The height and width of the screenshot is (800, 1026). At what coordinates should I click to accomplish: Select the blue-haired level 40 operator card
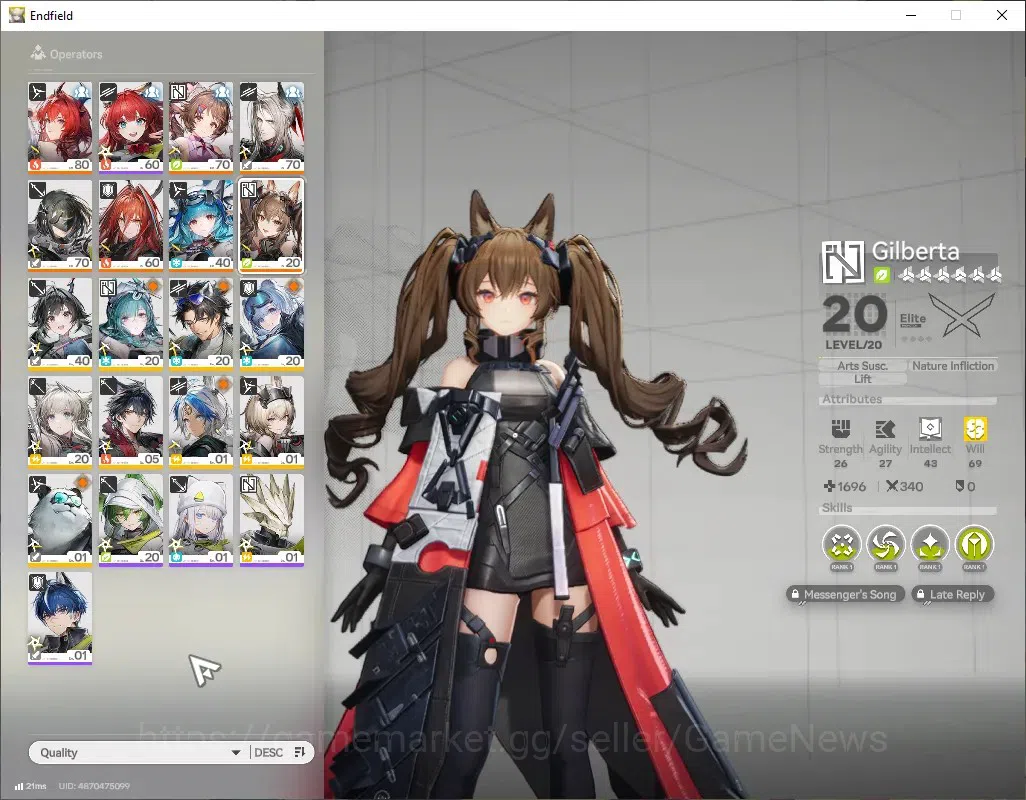click(x=201, y=226)
